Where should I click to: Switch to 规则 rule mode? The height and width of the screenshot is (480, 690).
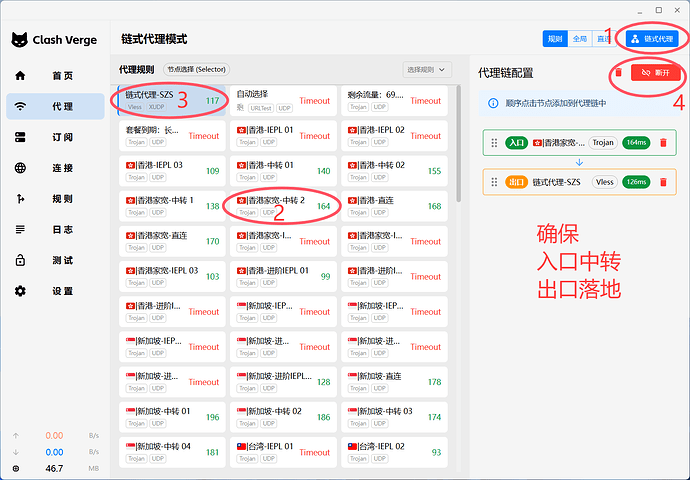555,39
